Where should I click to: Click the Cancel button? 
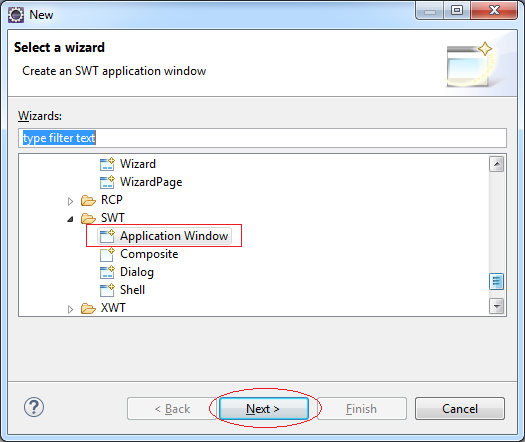[x=460, y=409]
